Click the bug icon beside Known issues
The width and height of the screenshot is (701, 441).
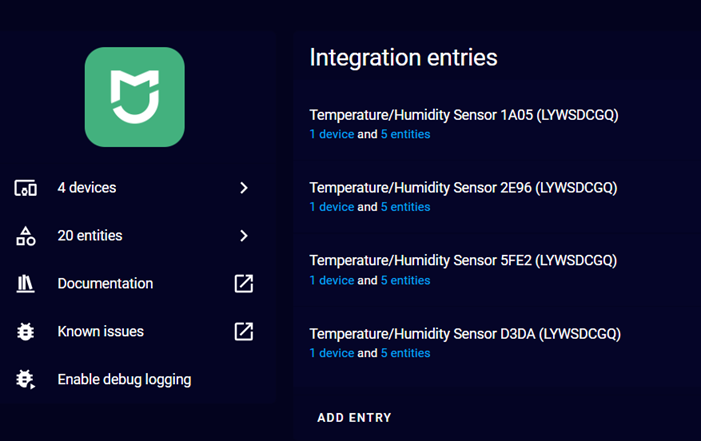click(x=25, y=331)
